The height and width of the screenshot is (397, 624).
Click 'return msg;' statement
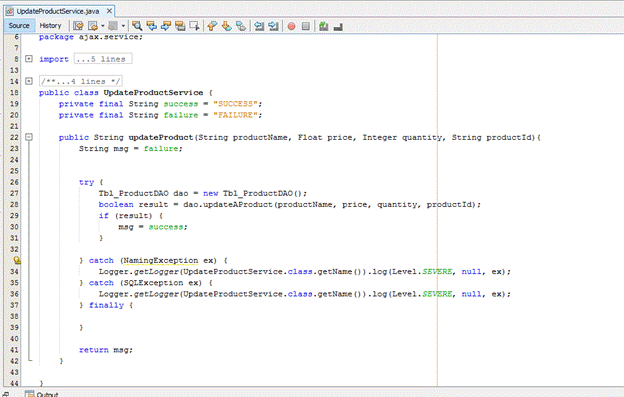(106, 350)
